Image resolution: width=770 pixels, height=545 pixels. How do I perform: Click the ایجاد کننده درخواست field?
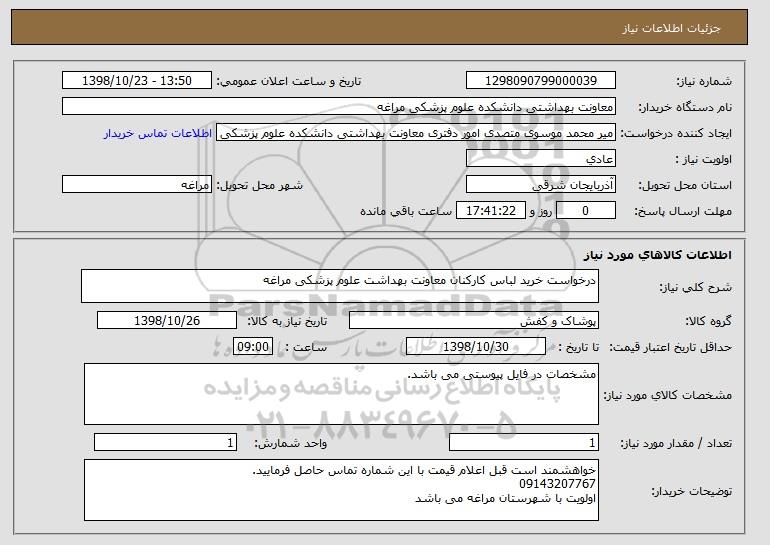pos(416,133)
